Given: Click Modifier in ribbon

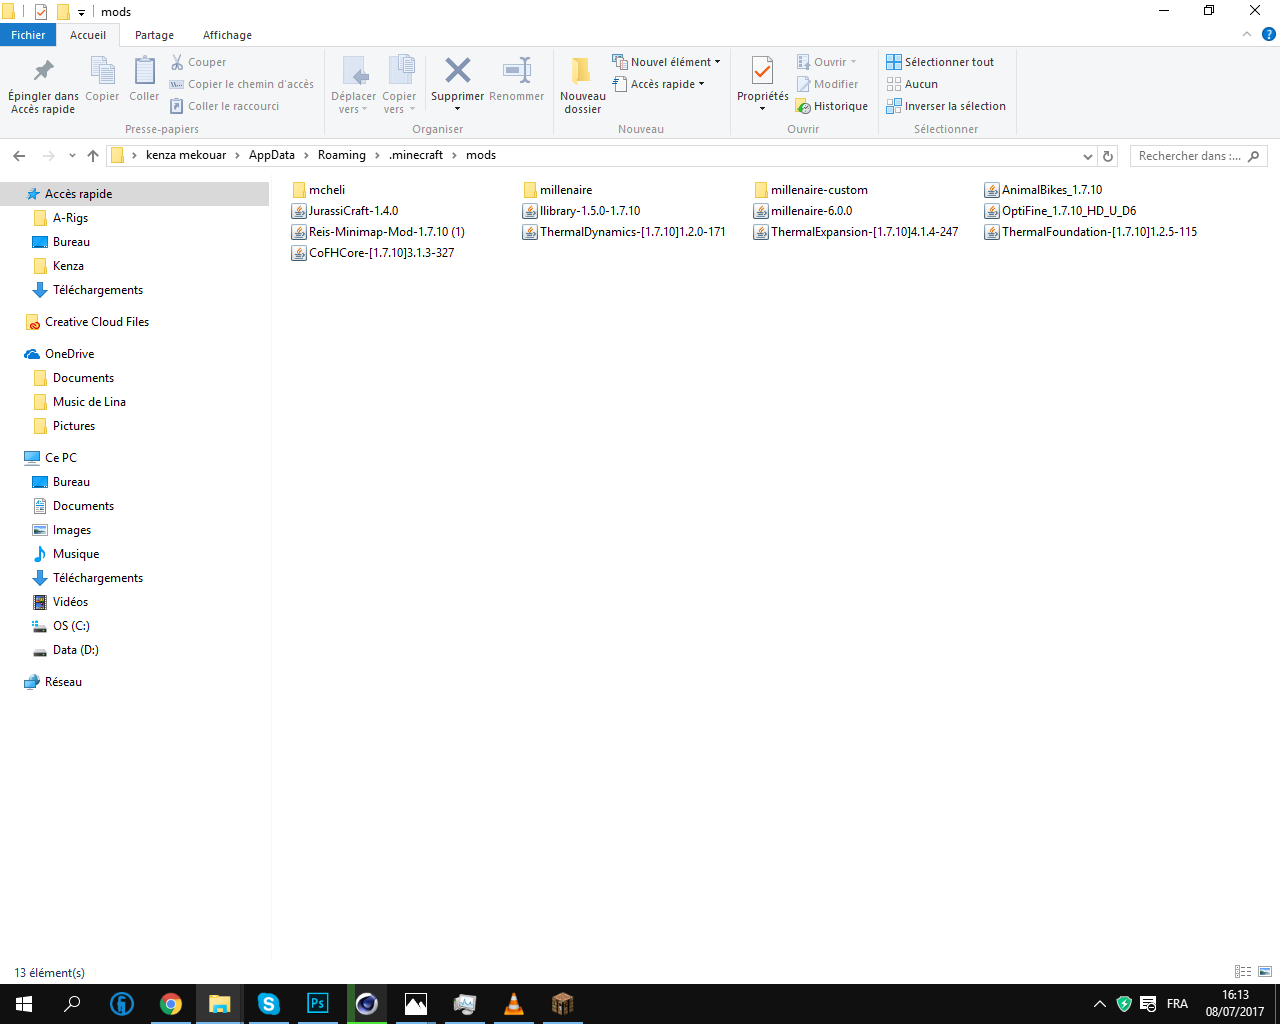Looking at the screenshot, I should [827, 84].
